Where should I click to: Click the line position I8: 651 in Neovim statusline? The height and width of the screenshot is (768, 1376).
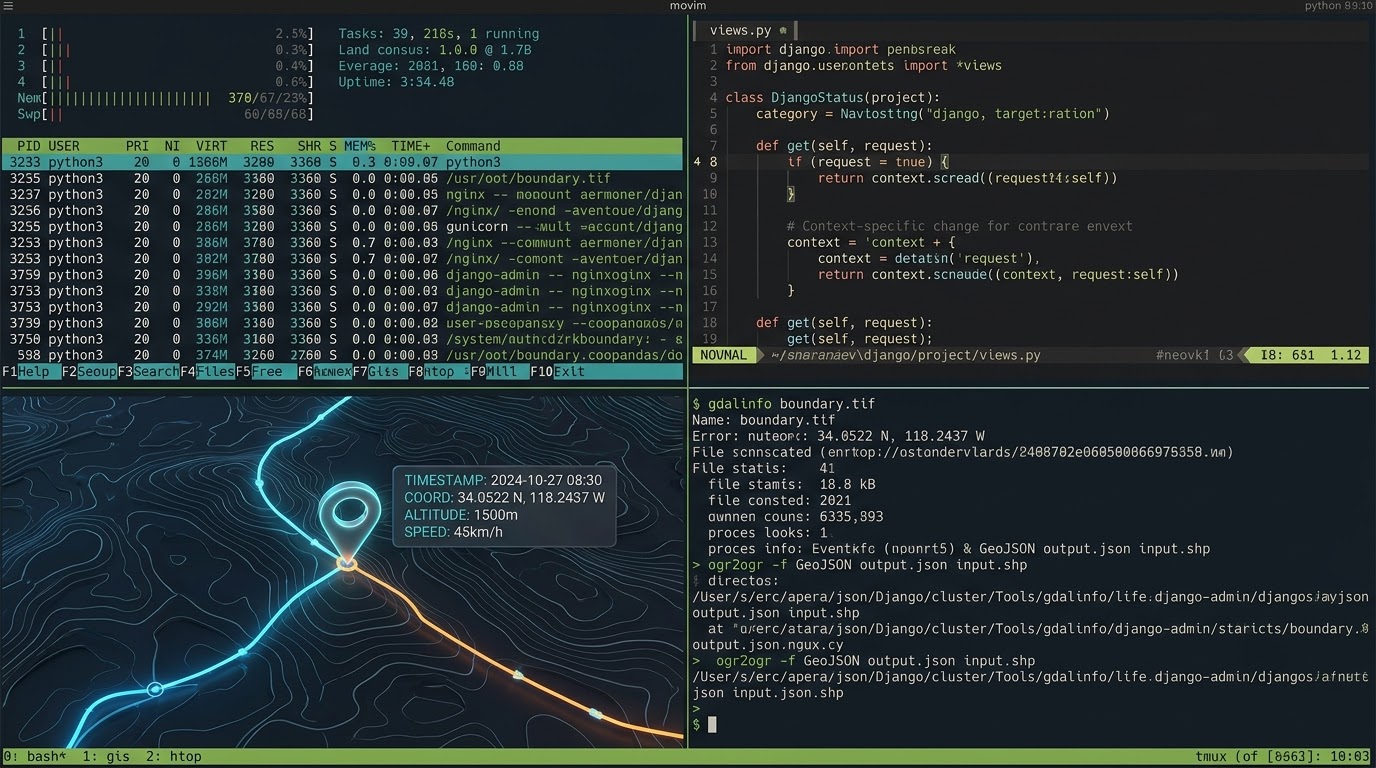pos(1287,355)
